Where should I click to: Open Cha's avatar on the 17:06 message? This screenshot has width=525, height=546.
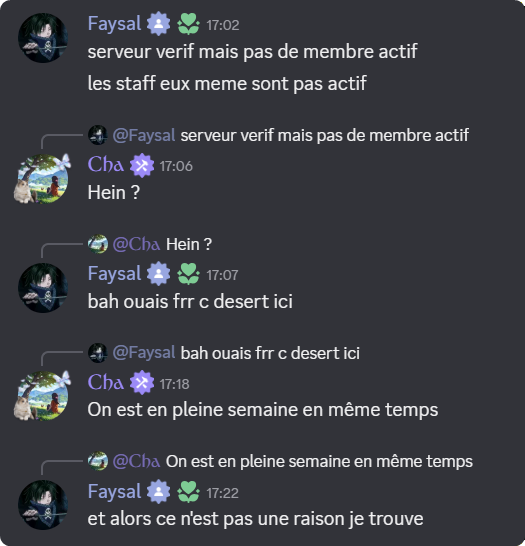point(42,179)
